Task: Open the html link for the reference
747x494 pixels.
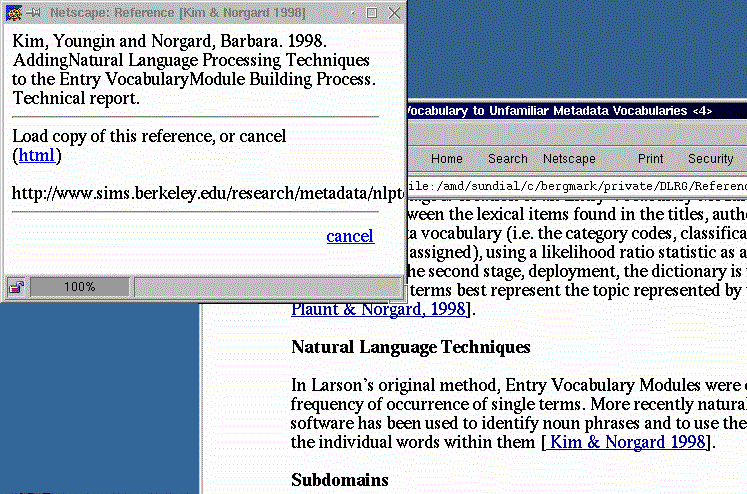Action: pyautogui.click(x=38, y=155)
